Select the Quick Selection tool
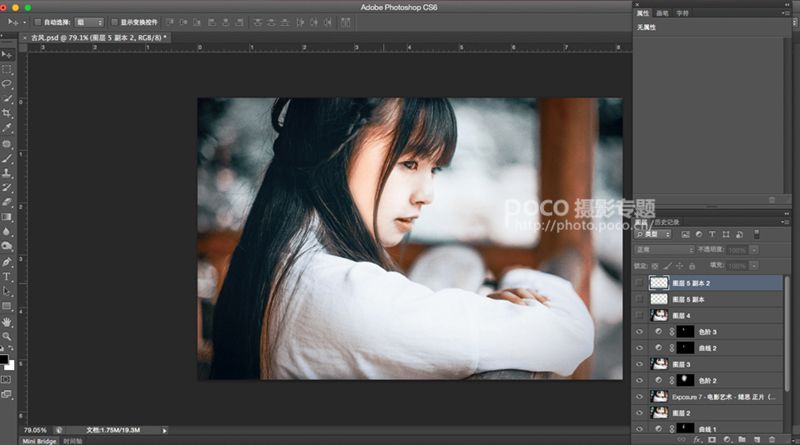Image resolution: width=800 pixels, height=445 pixels. (x=7, y=98)
